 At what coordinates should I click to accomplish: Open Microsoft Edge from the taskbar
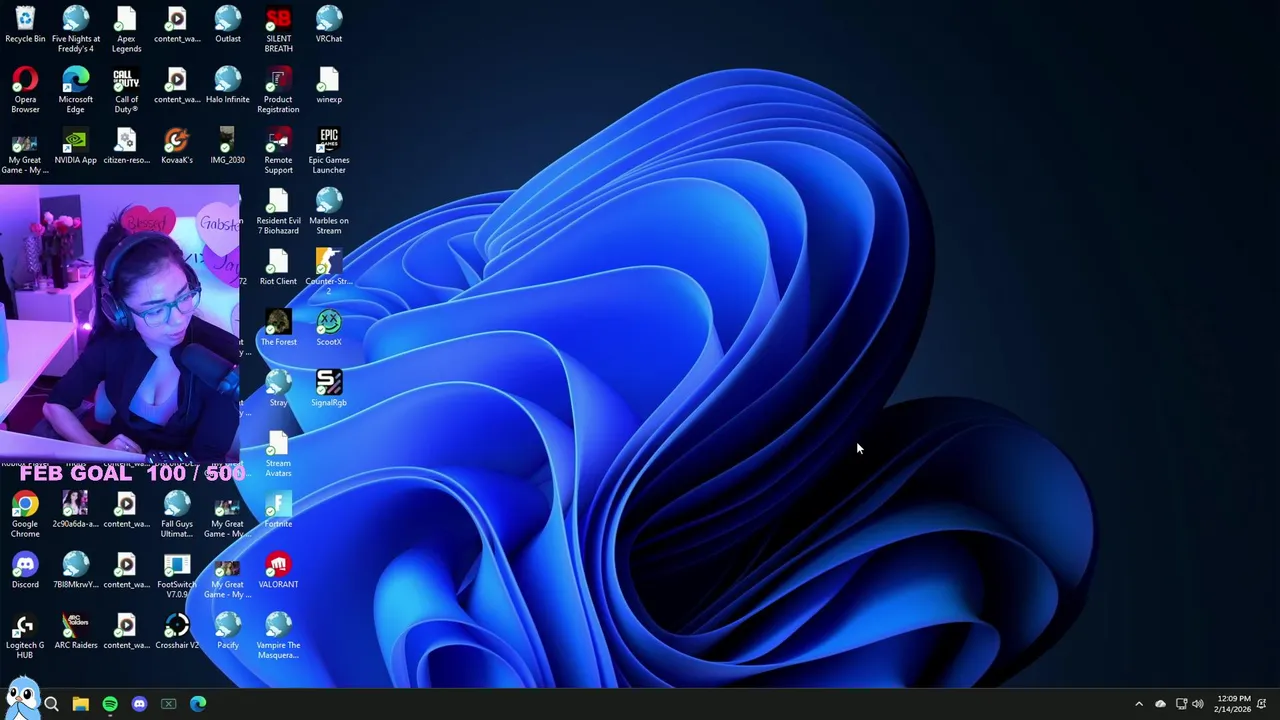click(x=198, y=705)
